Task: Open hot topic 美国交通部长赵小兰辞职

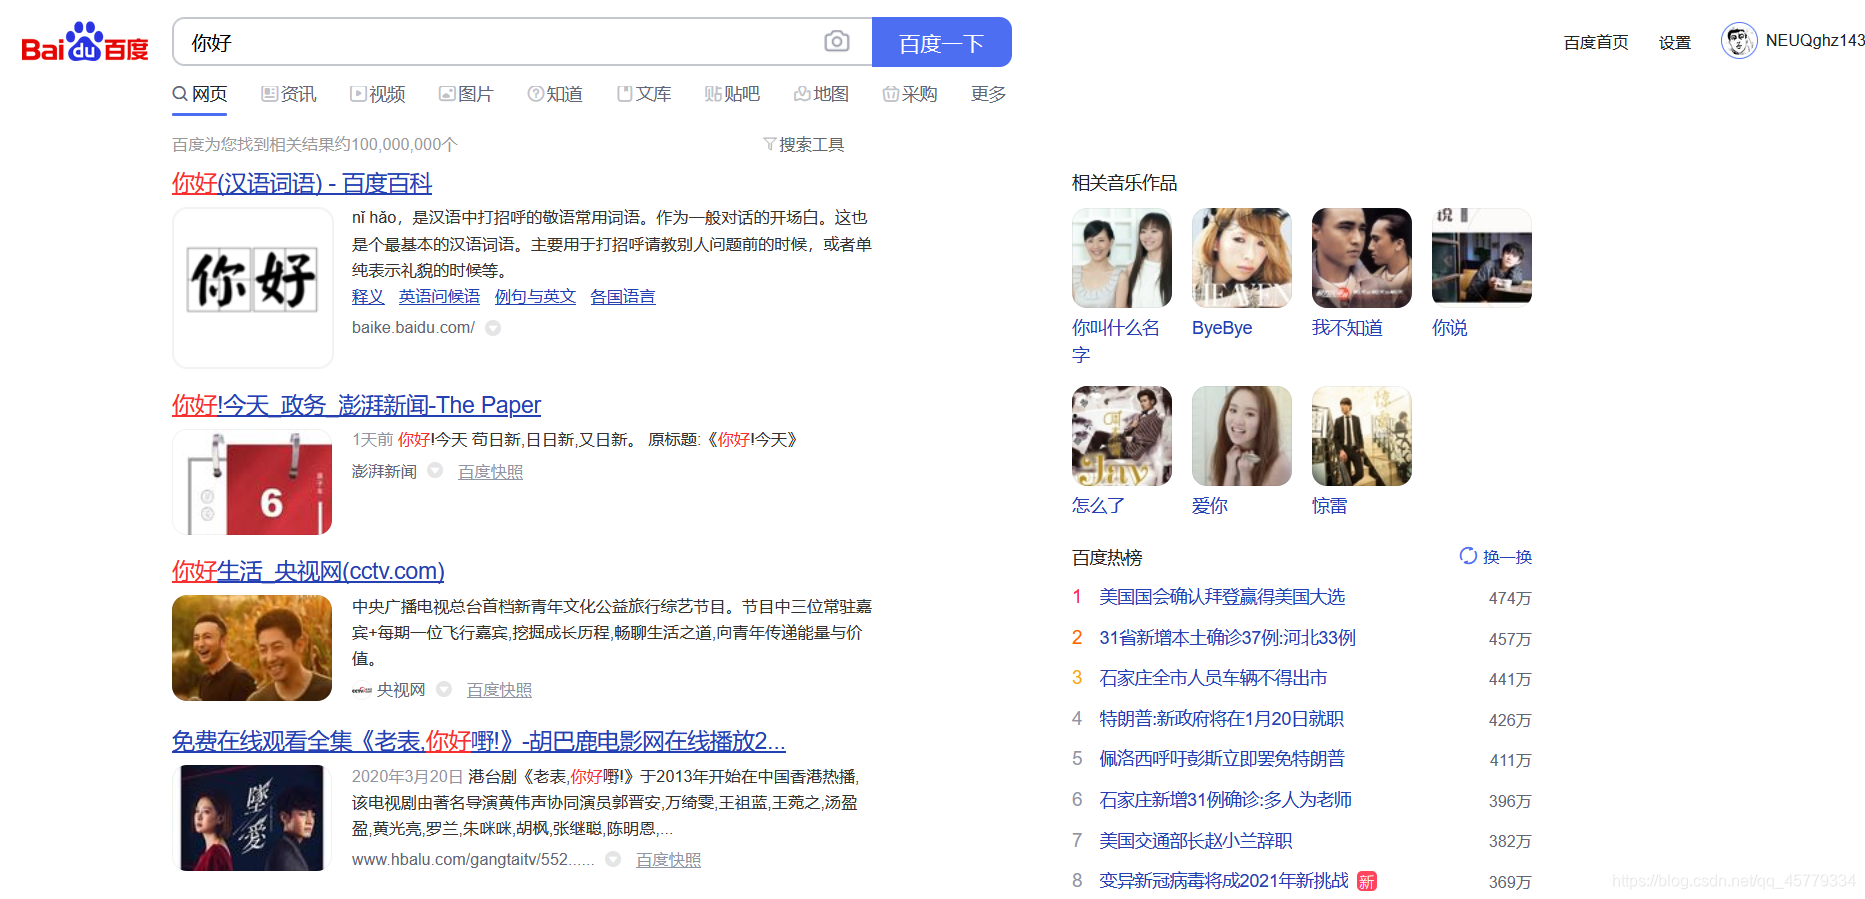Action: (x=1195, y=841)
